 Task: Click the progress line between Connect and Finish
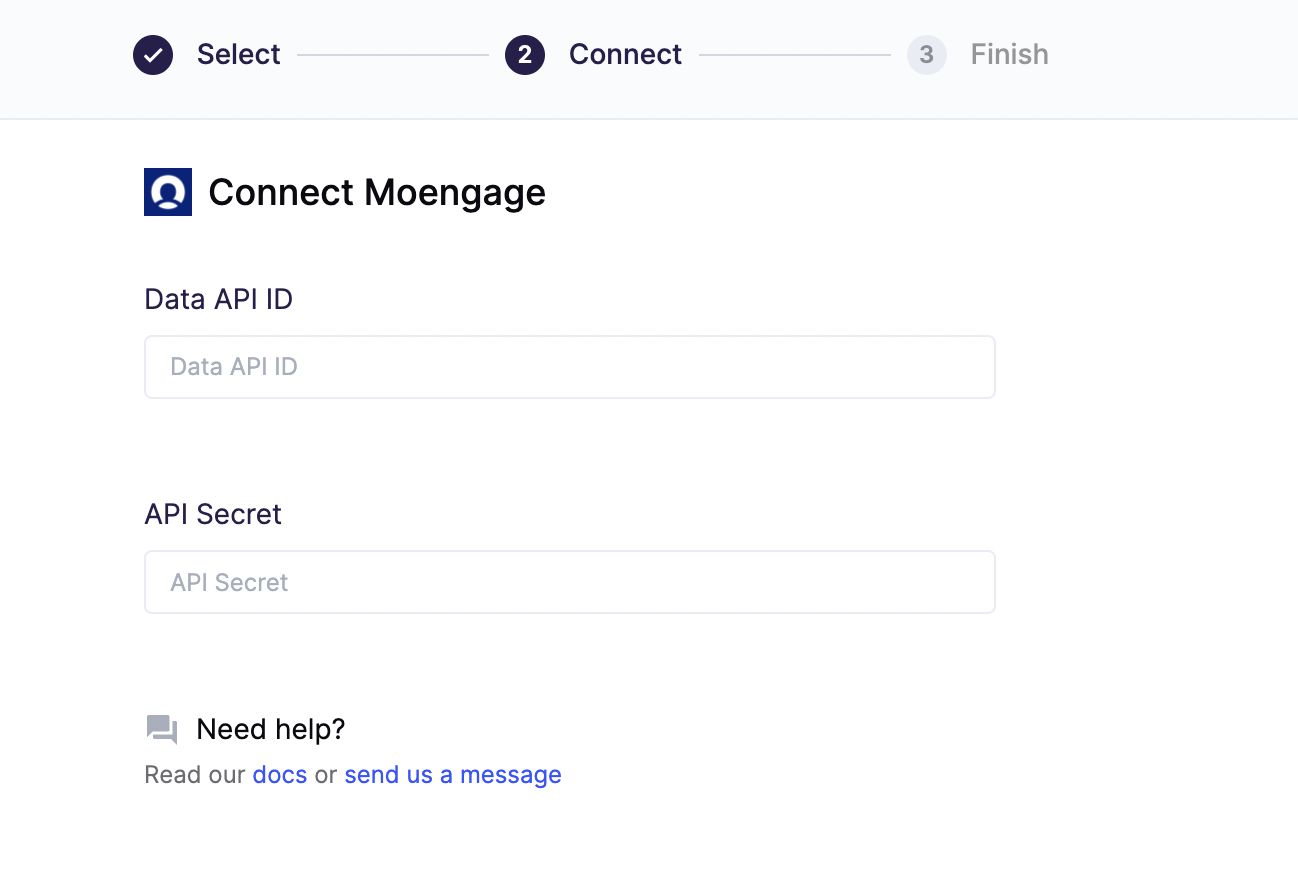[795, 55]
